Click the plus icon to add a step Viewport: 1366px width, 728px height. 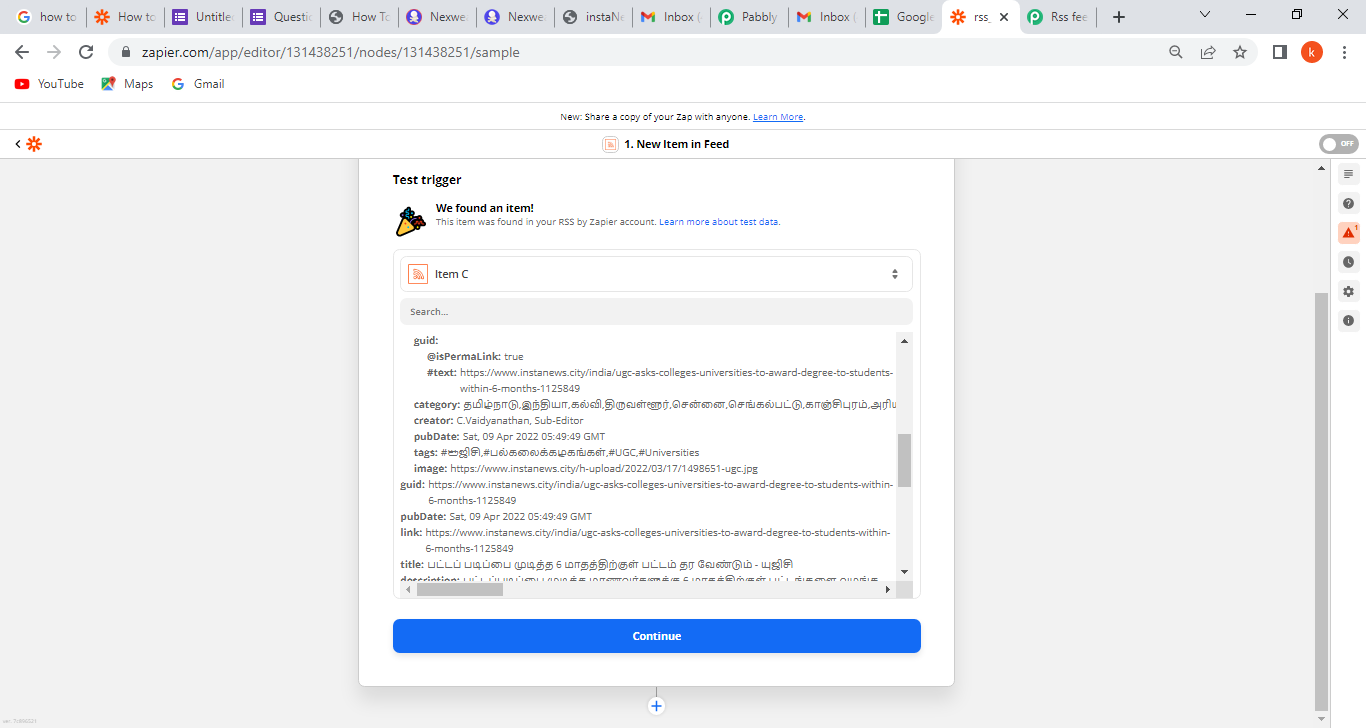tap(656, 706)
